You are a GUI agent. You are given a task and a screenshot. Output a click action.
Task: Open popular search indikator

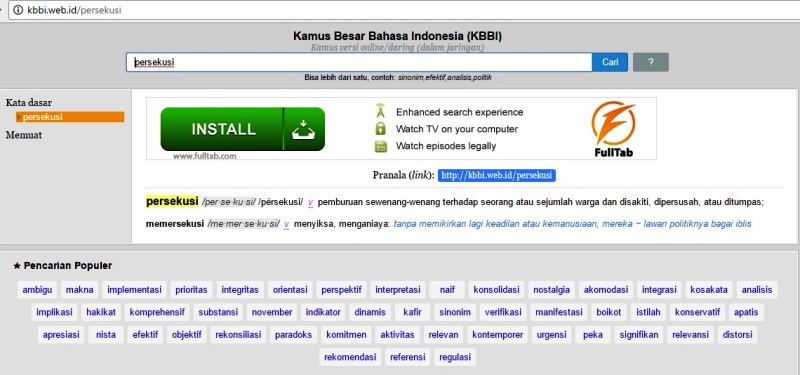(323, 312)
